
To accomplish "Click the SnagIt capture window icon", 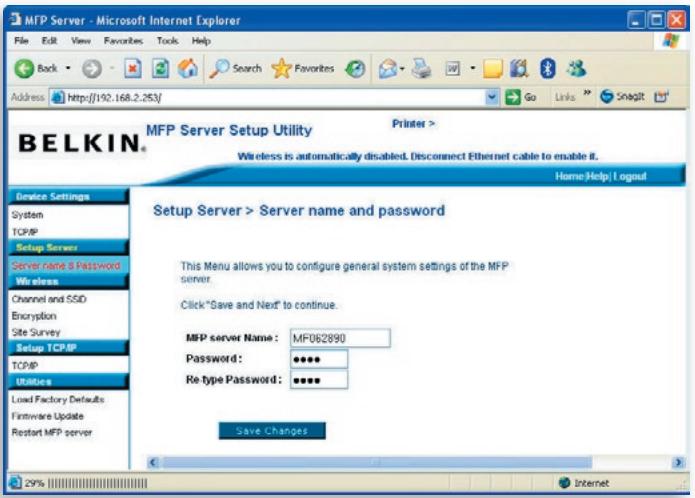I will click(x=661, y=97).
